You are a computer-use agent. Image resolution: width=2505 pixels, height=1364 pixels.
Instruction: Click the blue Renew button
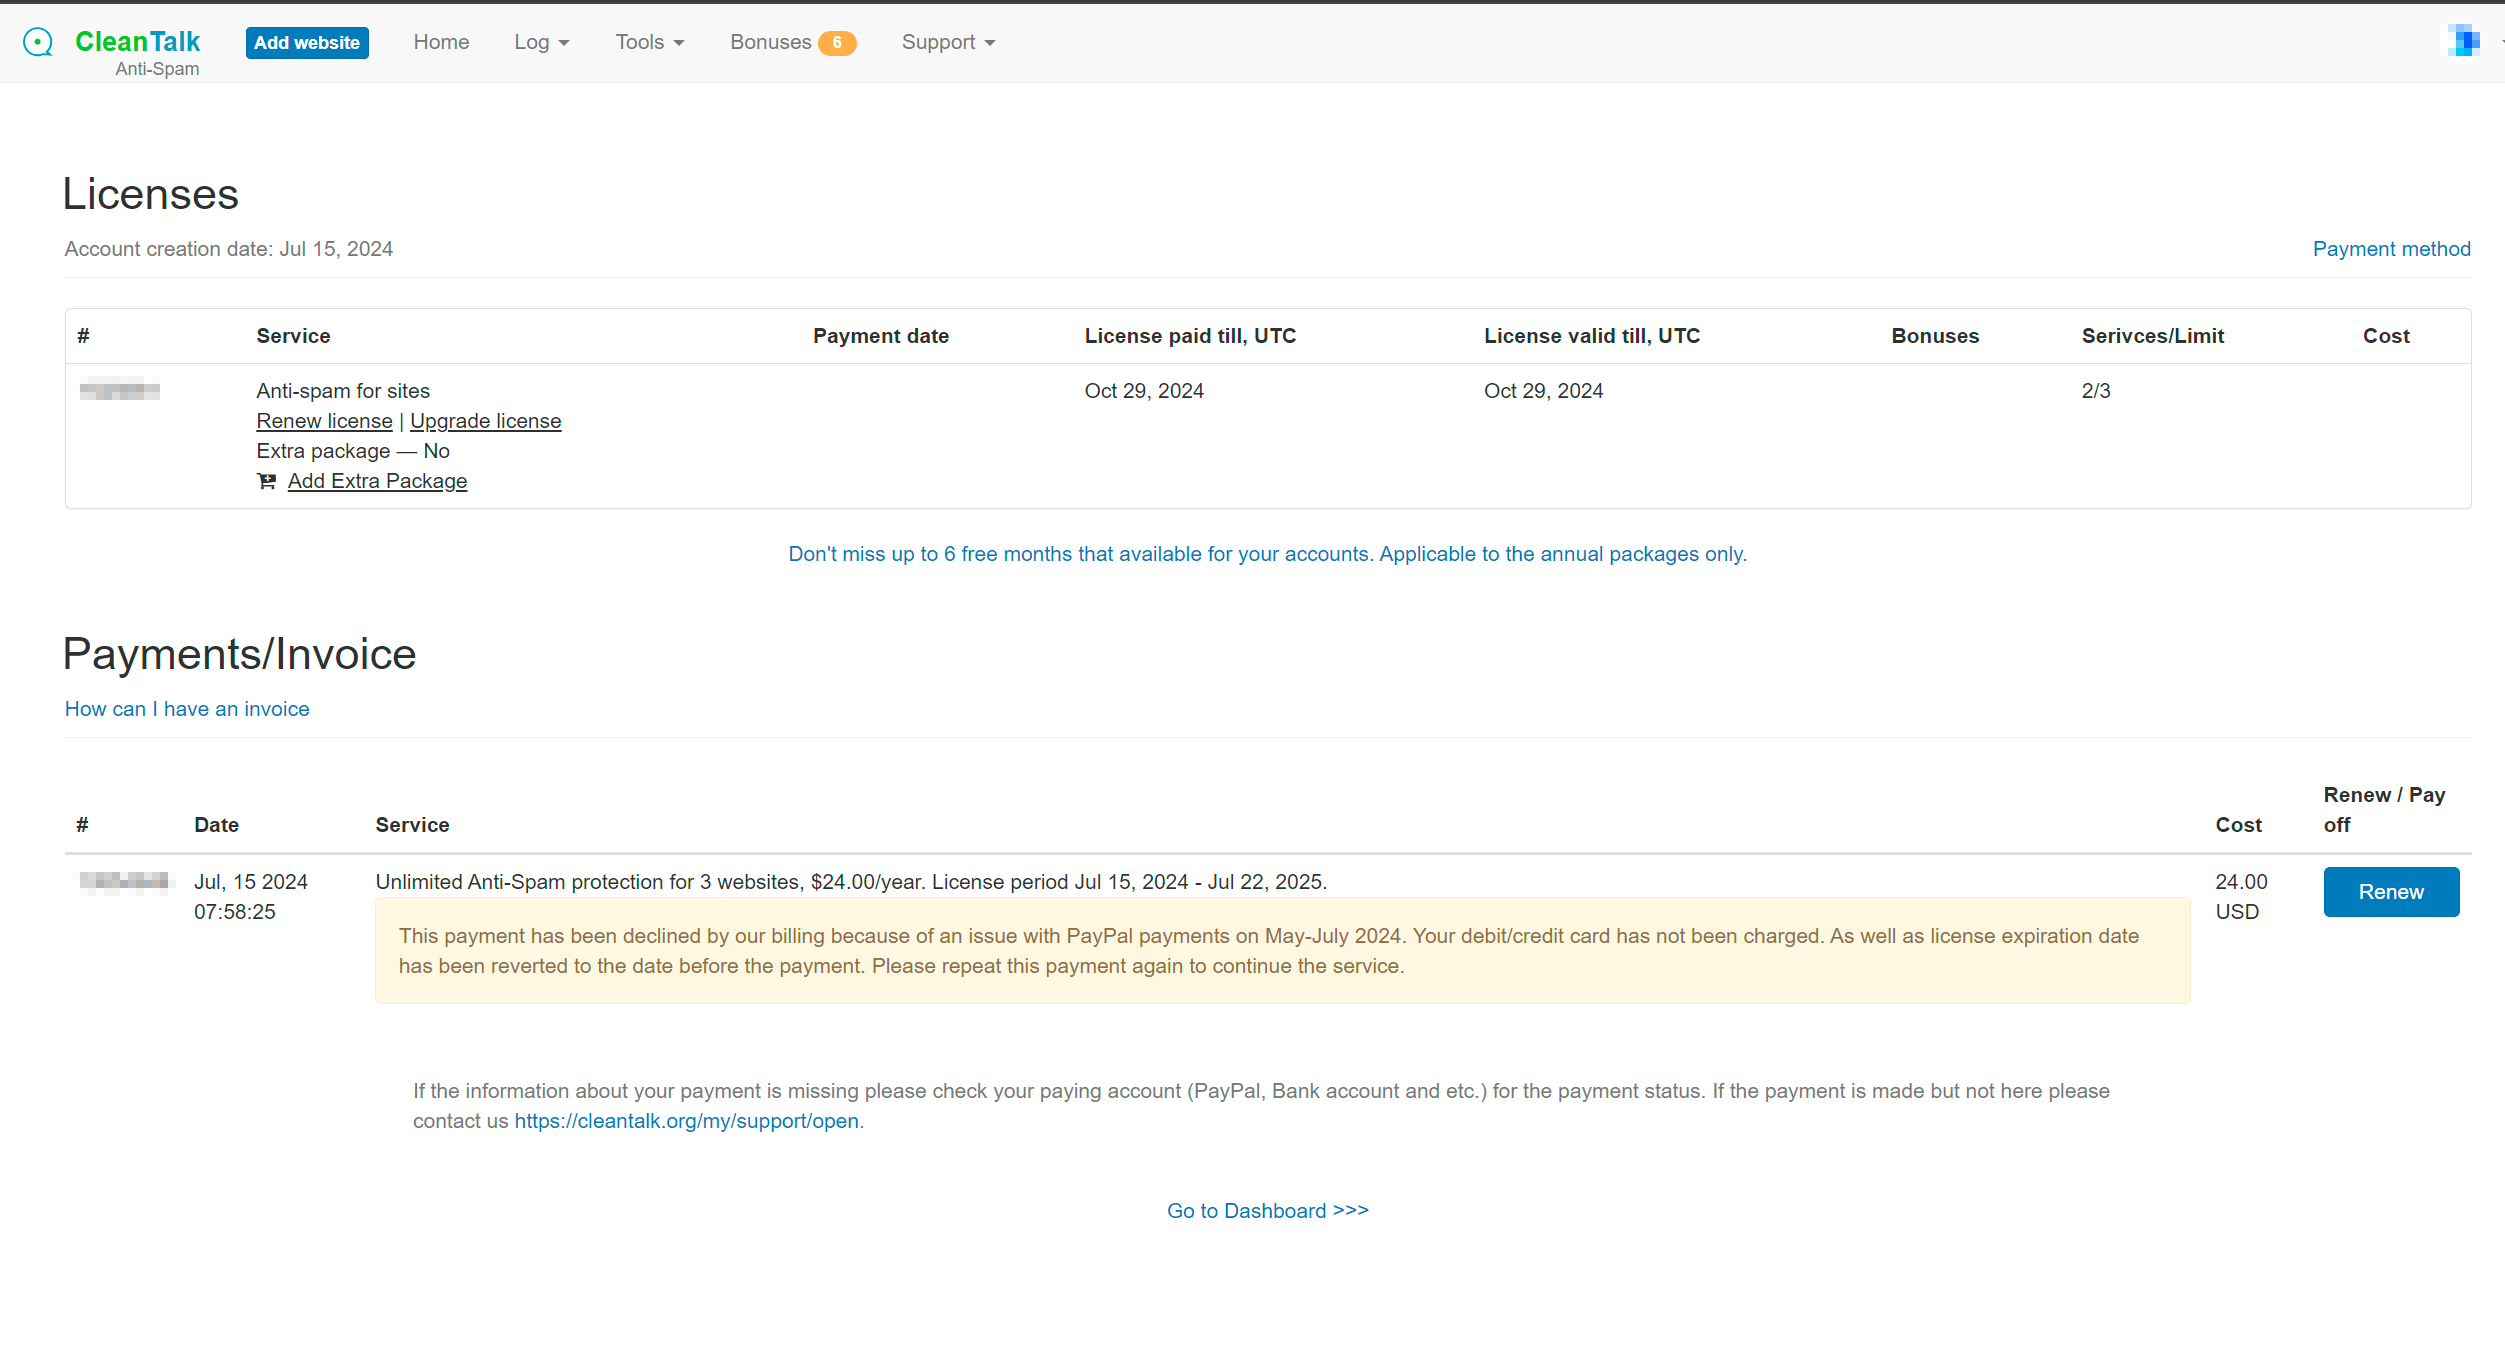(2390, 892)
